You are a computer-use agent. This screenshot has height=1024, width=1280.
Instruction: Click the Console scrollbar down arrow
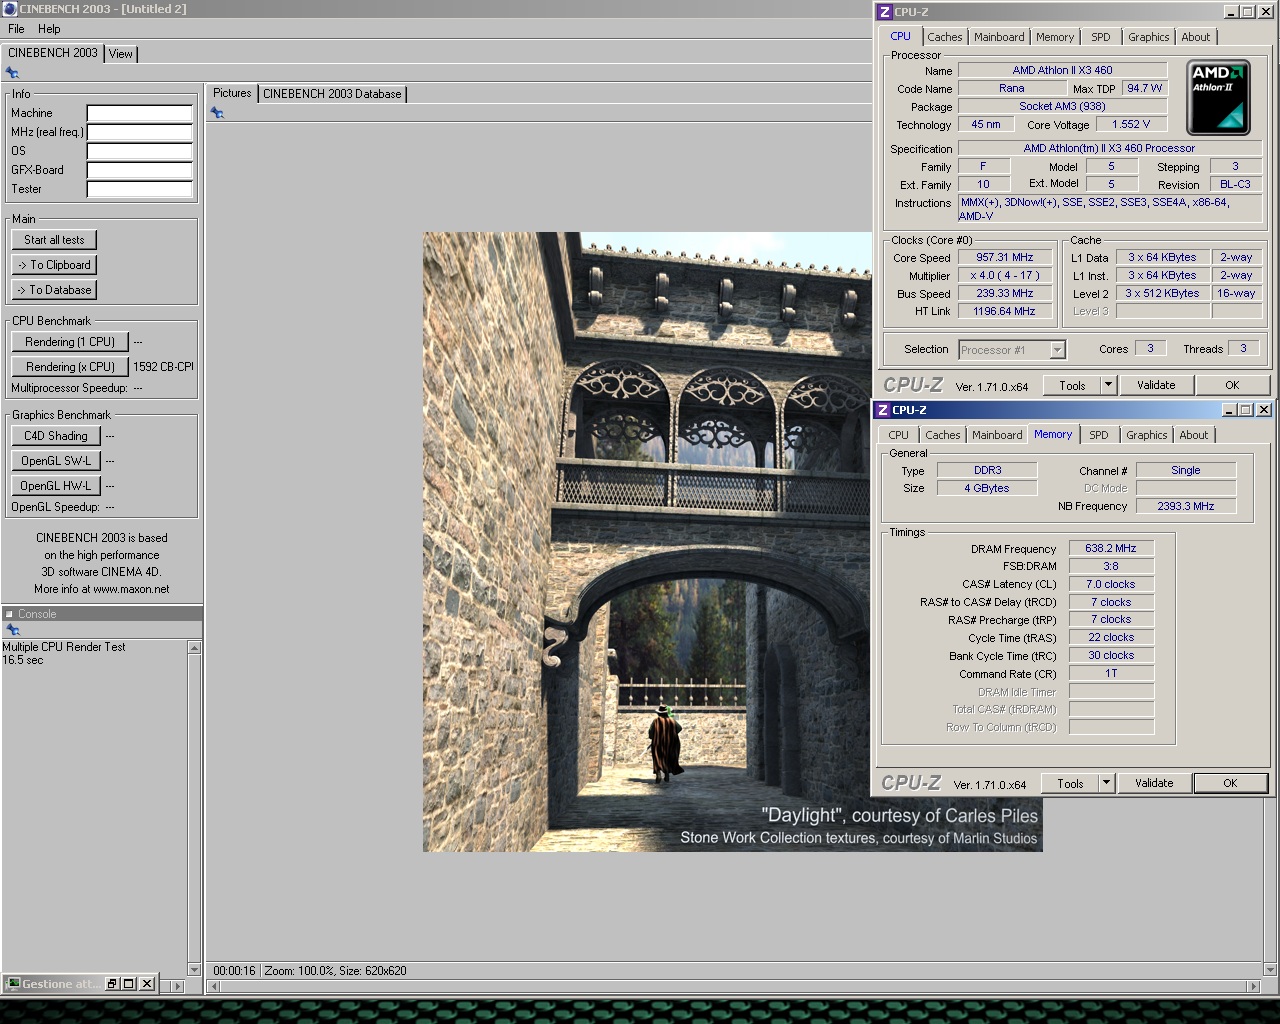(194, 969)
